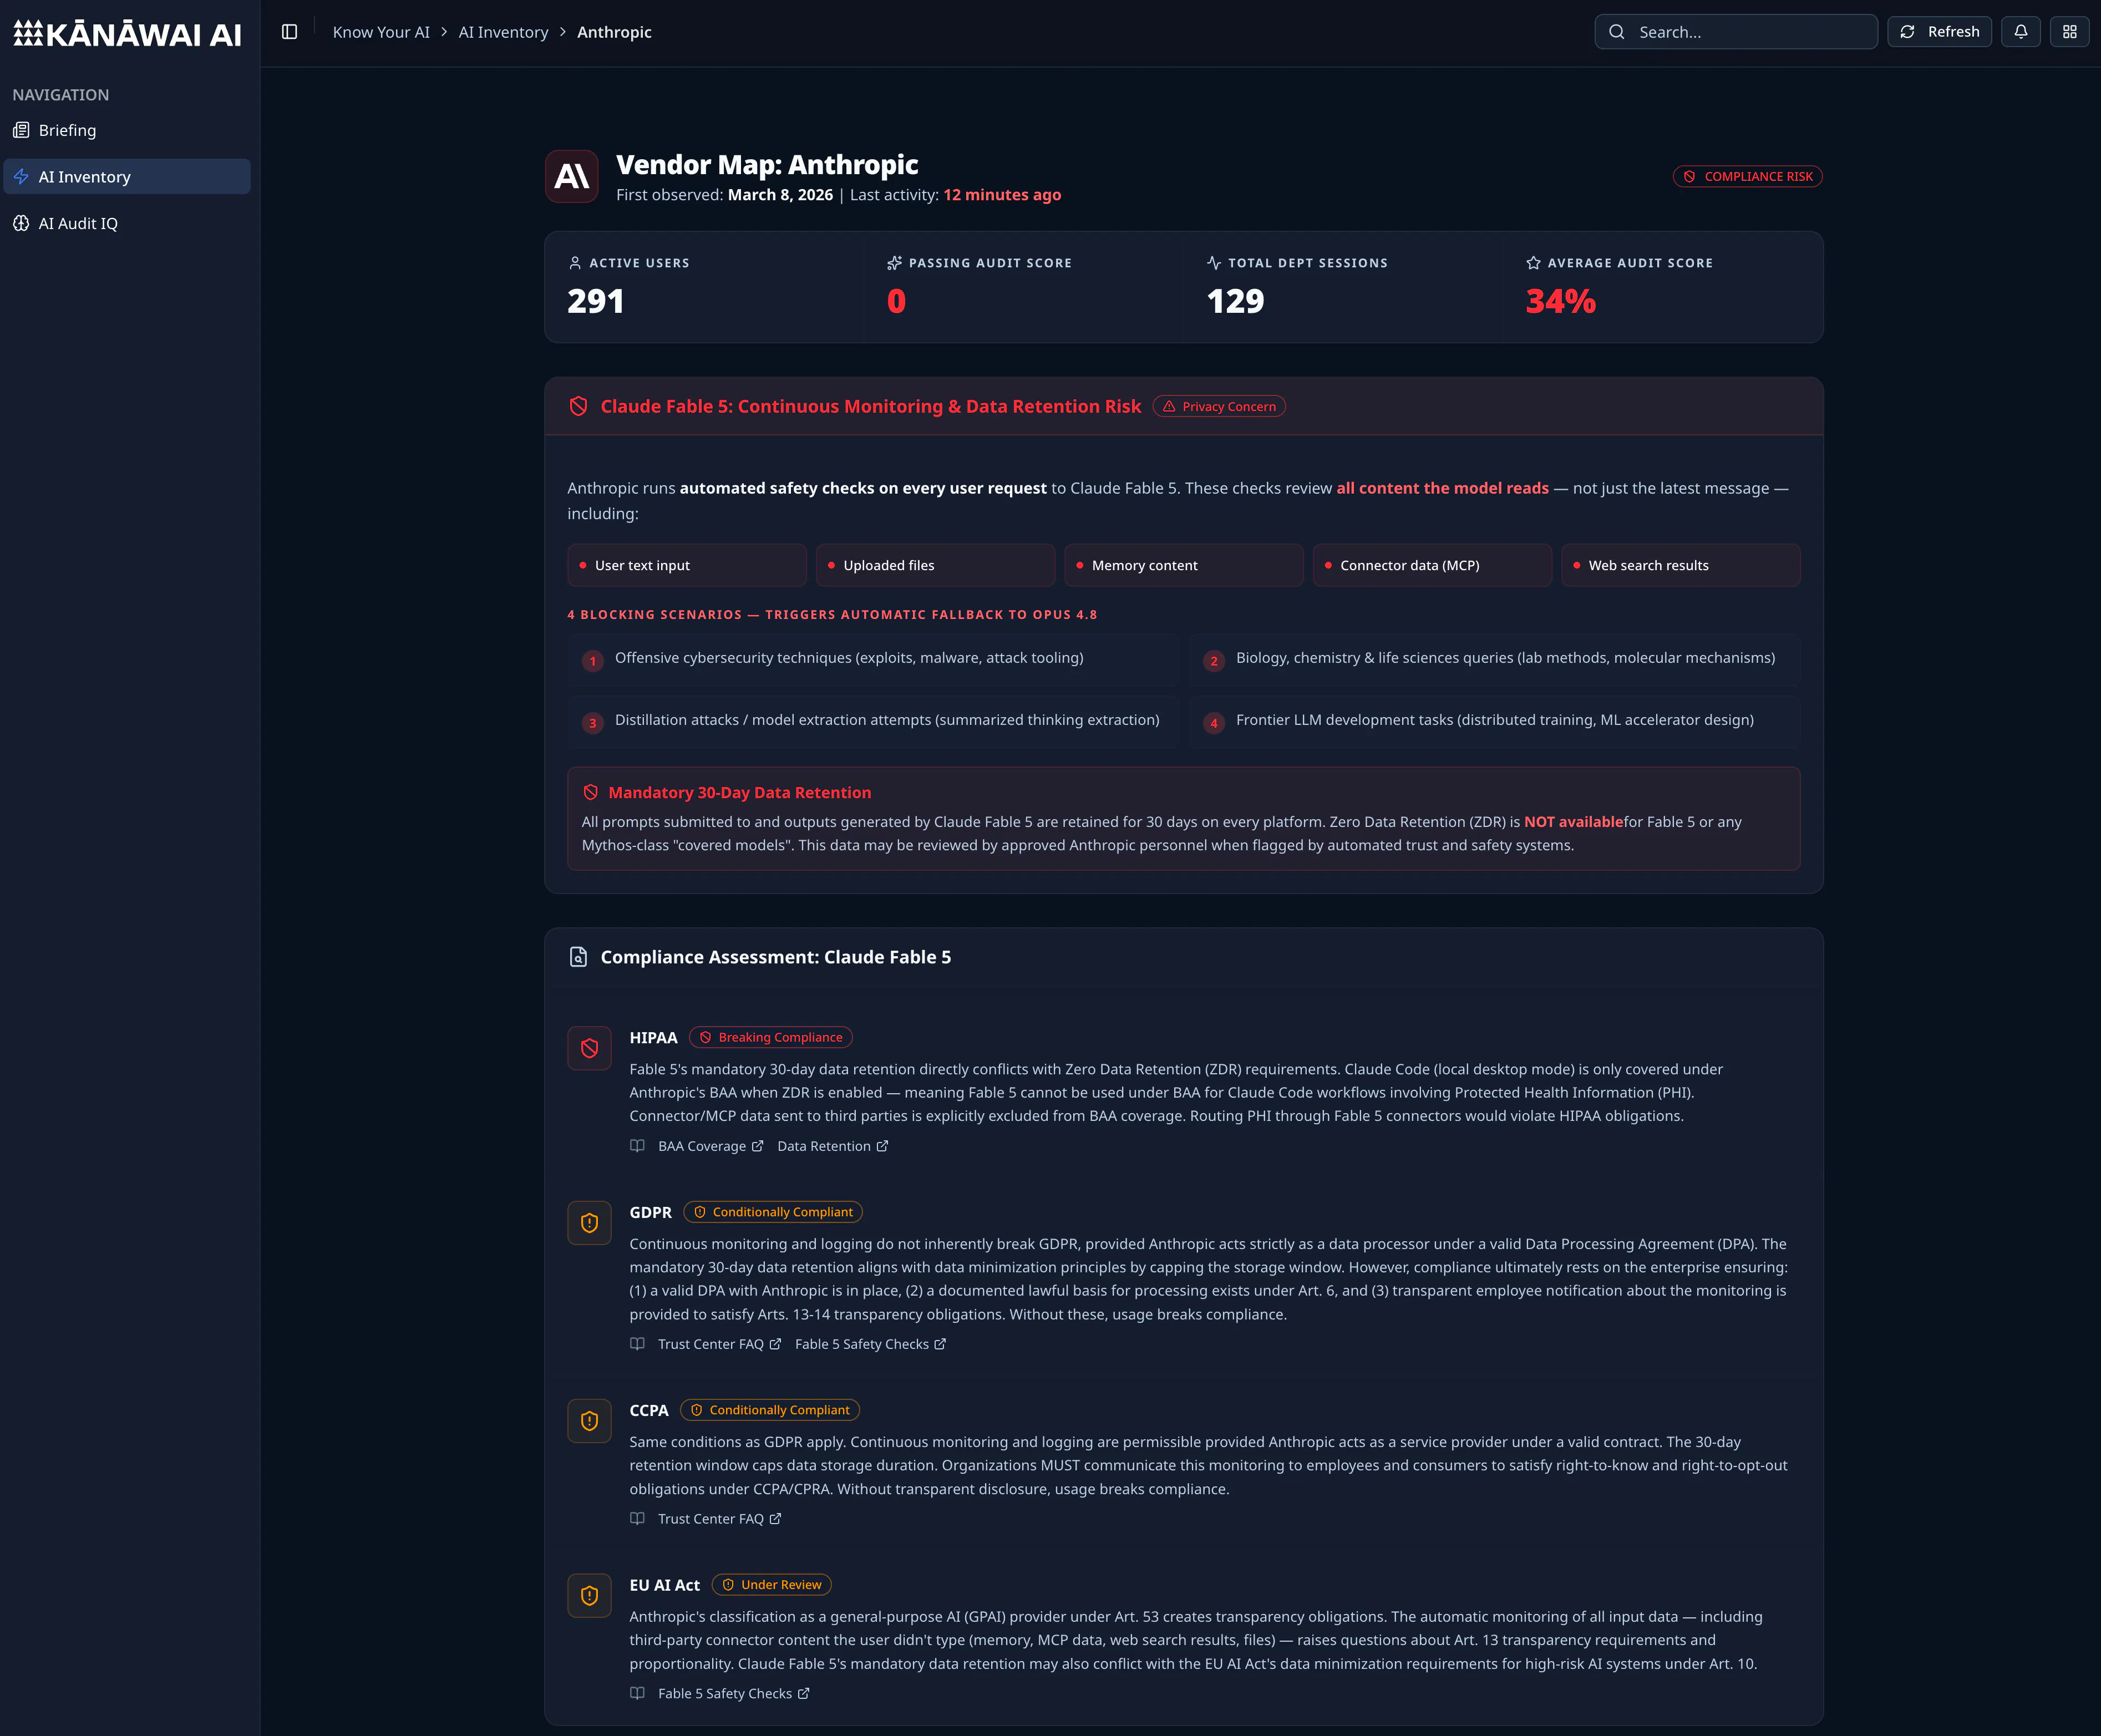This screenshot has height=1736, width=2101.
Task: Open Trust Center FAQ link under GDPR
Action: (x=719, y=1344)
